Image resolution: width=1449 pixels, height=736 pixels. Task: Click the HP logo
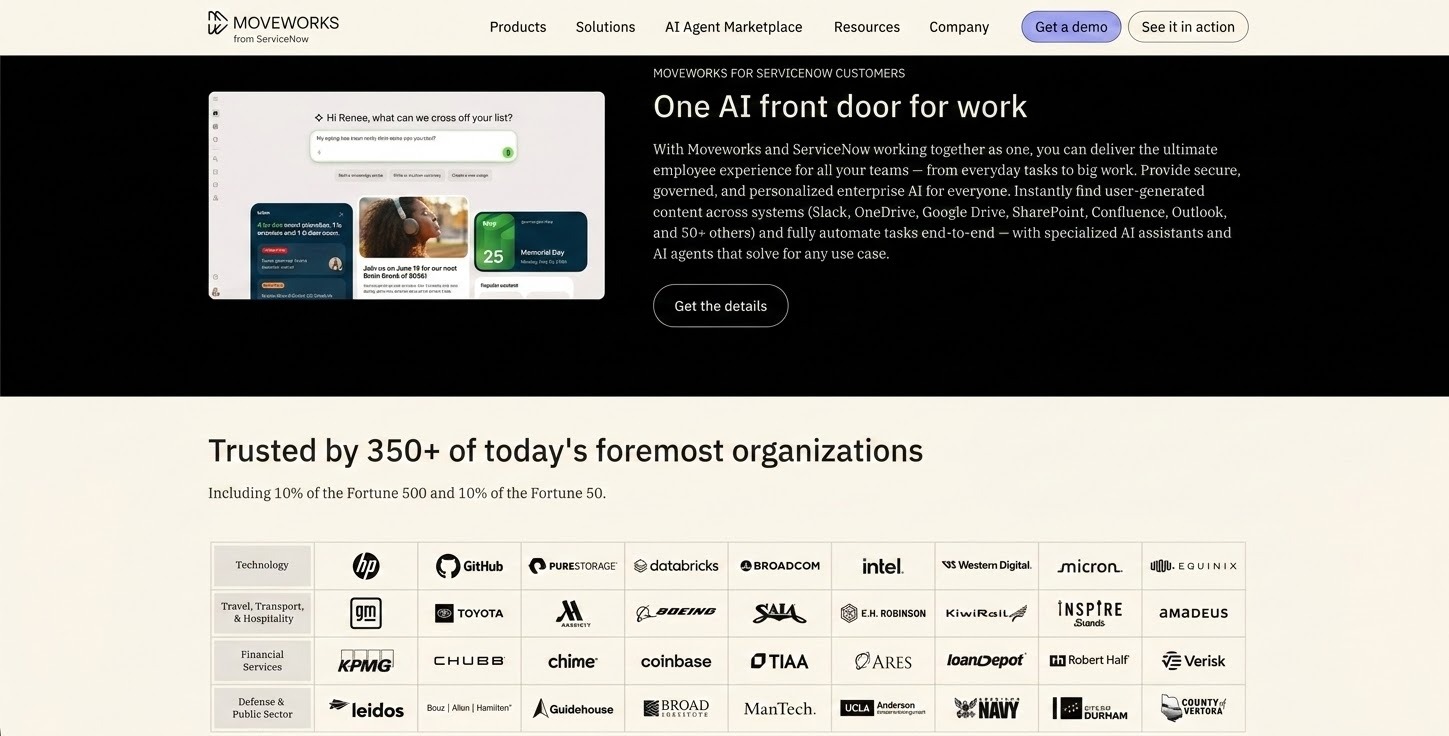coord(366,566)
